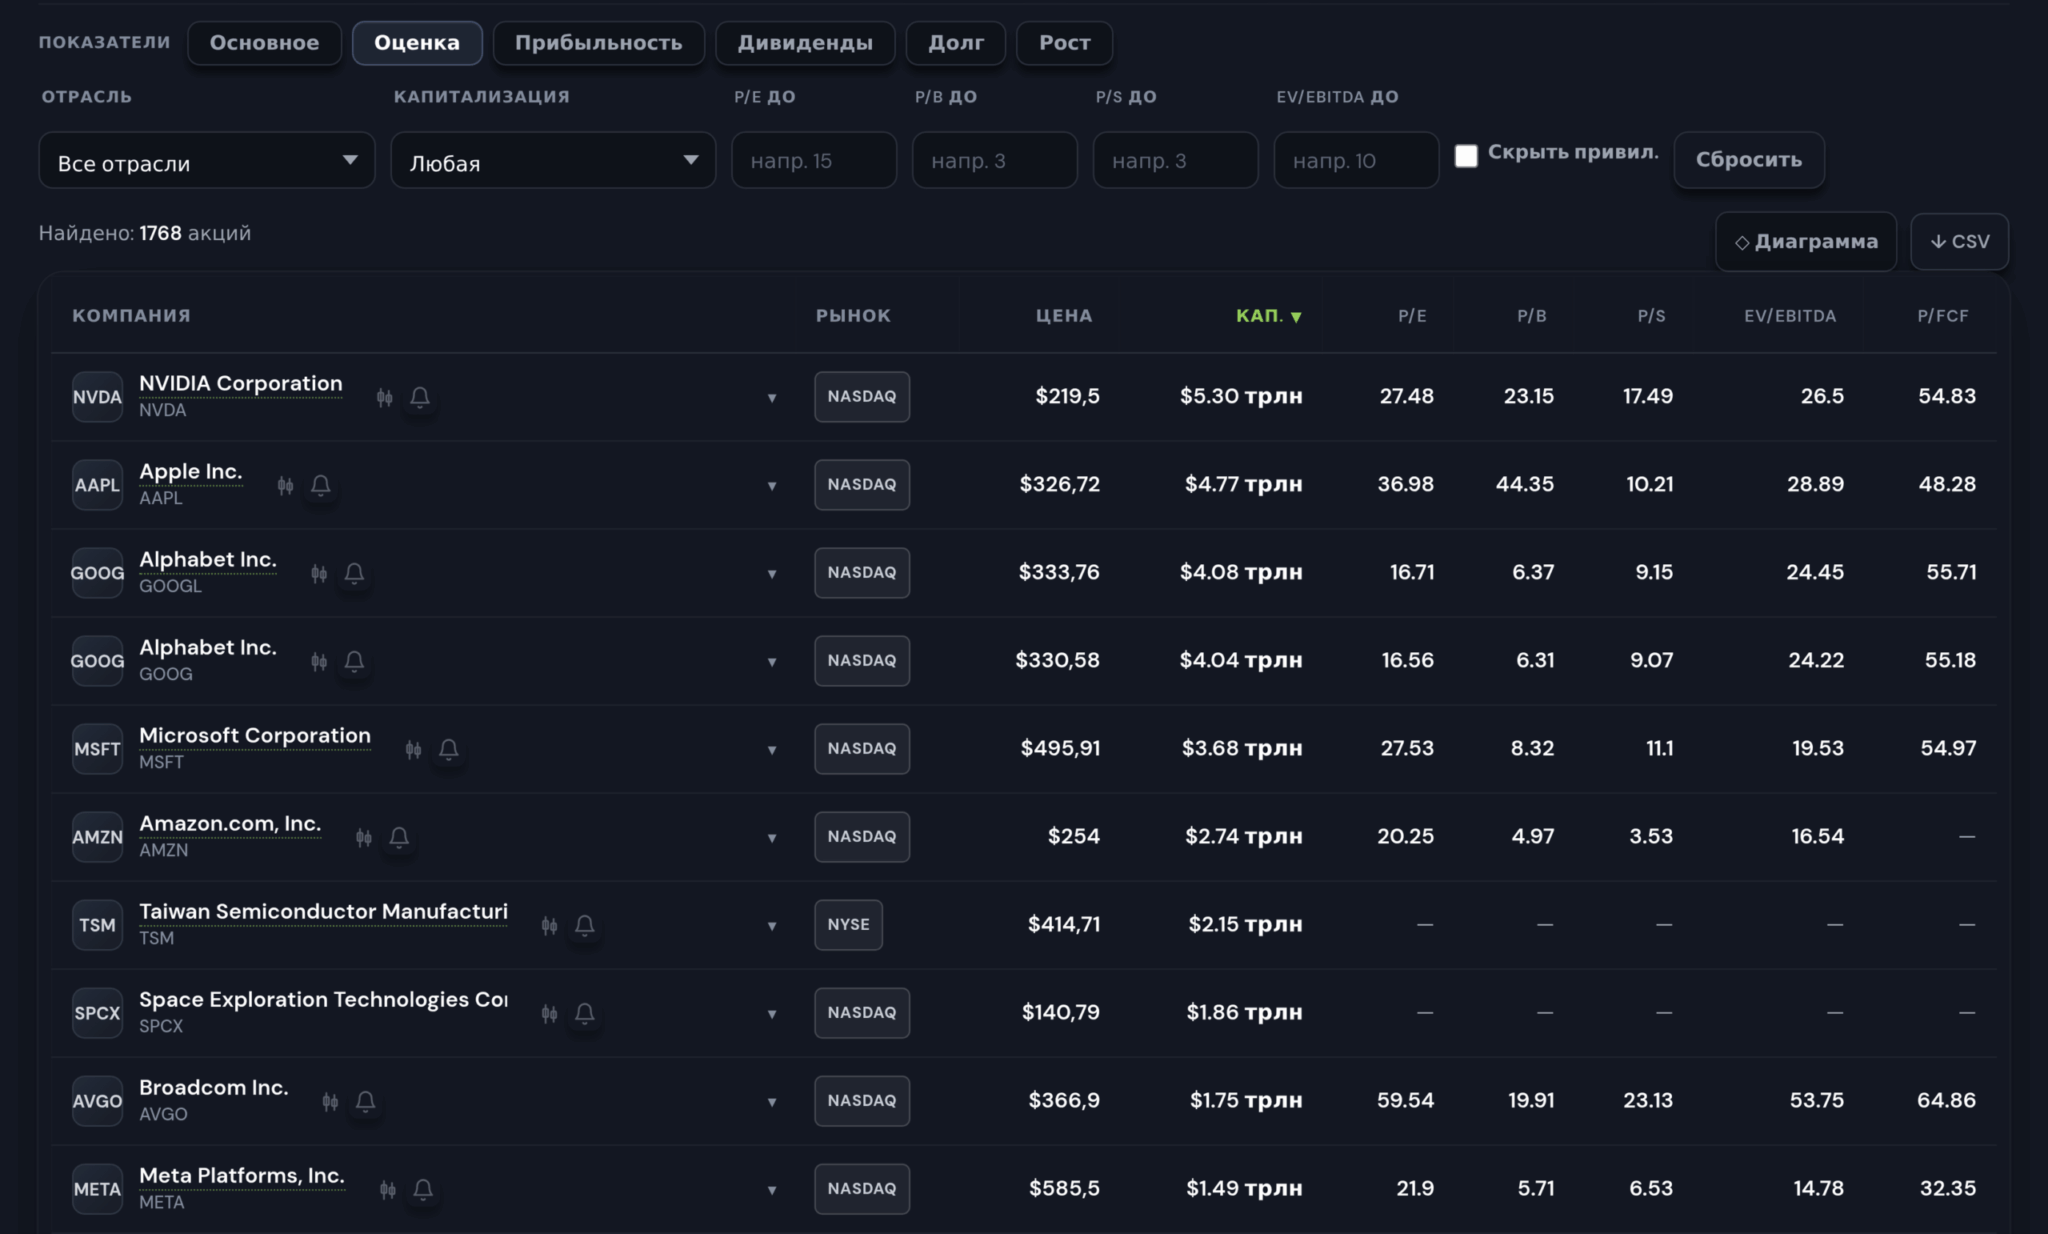Click the AAPL ticker logo badge
The image size is (2048, 1234).
[x=97, y=485]
